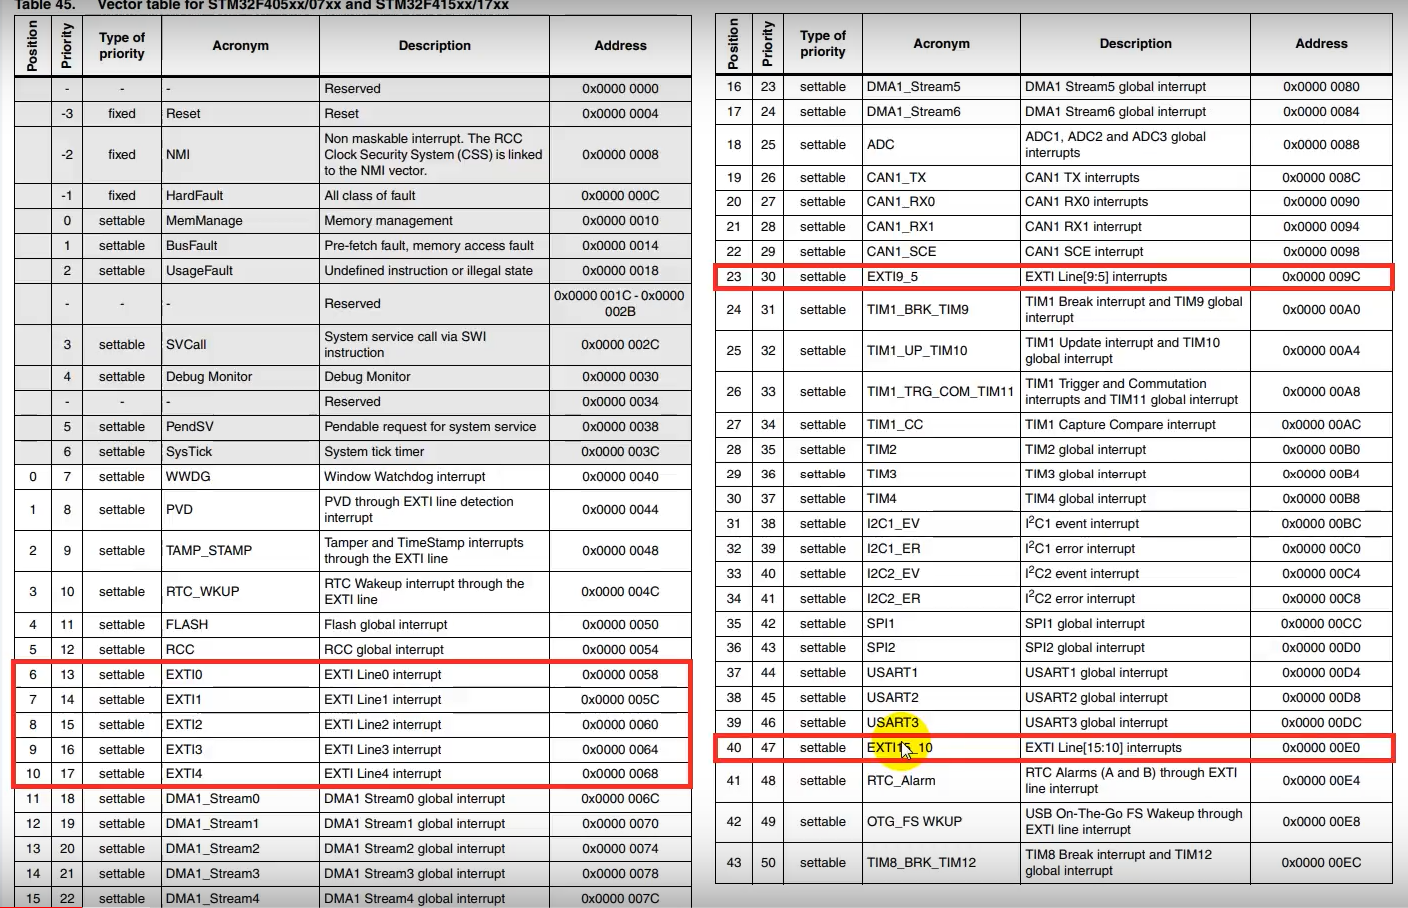Image resolution: width=1408 pixels, height=908 pixels.
Task: Click the 'SVCall' acronym cell
Action: 240,344
